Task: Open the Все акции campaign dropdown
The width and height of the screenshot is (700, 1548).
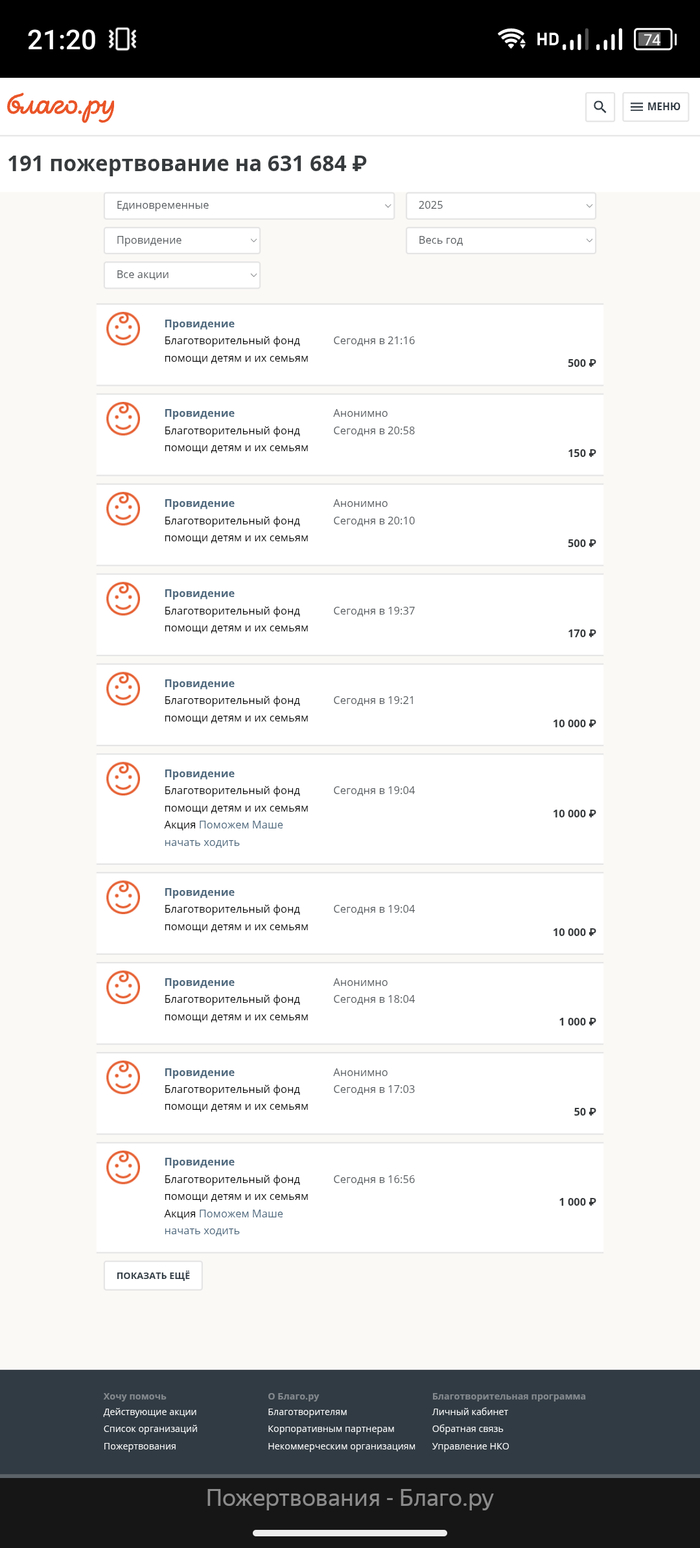Action: [182, 275]
